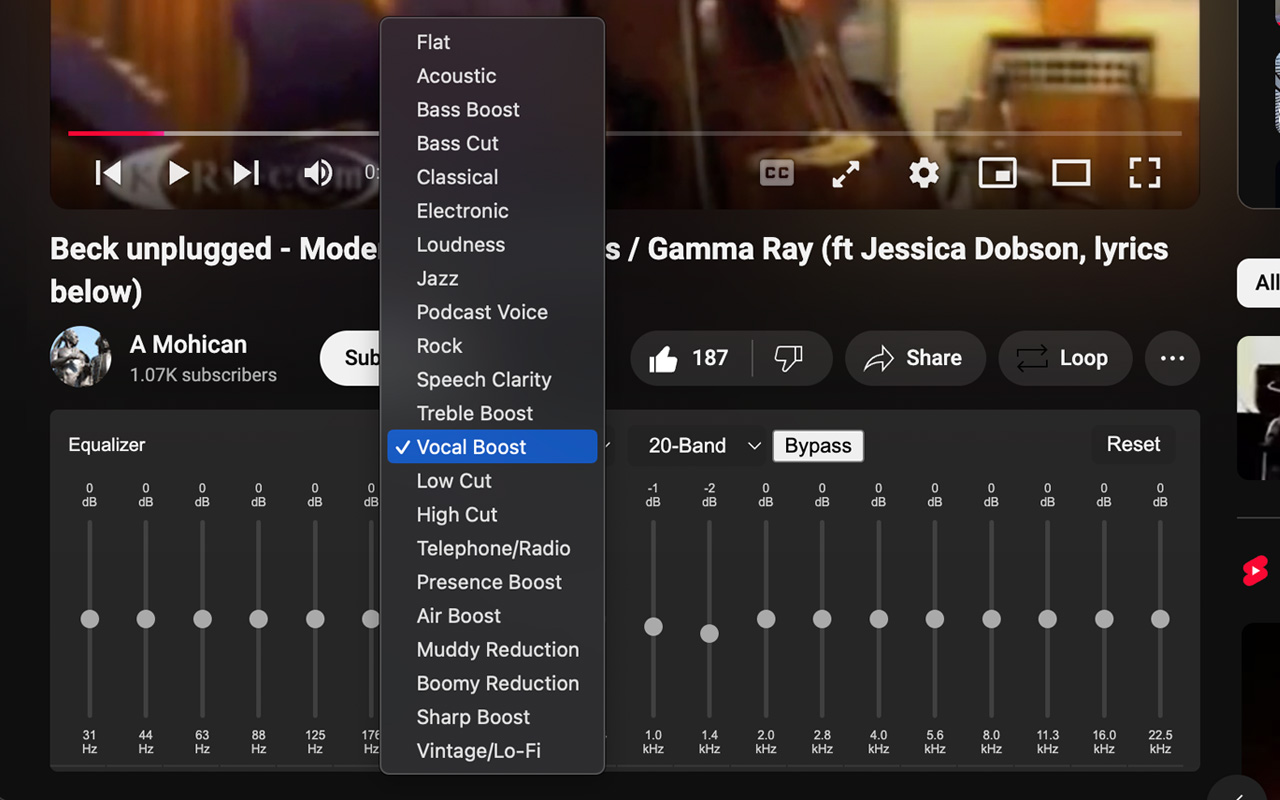Open more actions three-dot menu

(x=1172, y=358)
